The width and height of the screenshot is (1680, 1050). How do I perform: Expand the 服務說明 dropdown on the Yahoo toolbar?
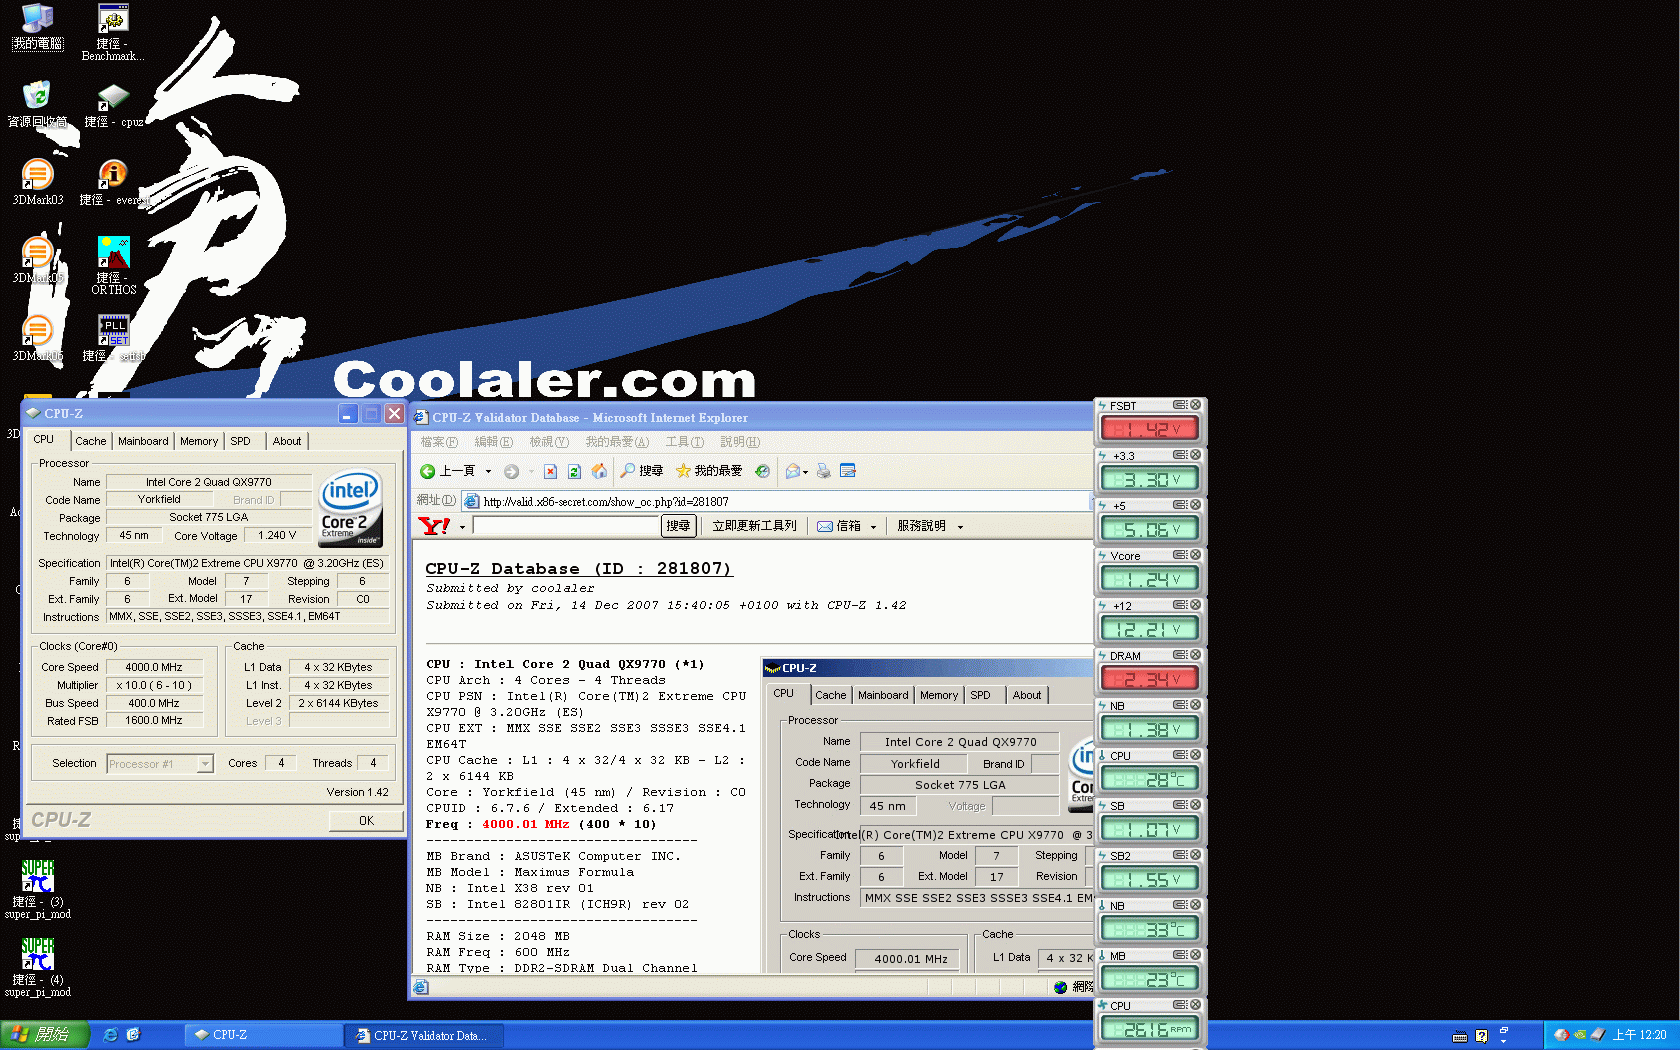click(x=960, y=527)
